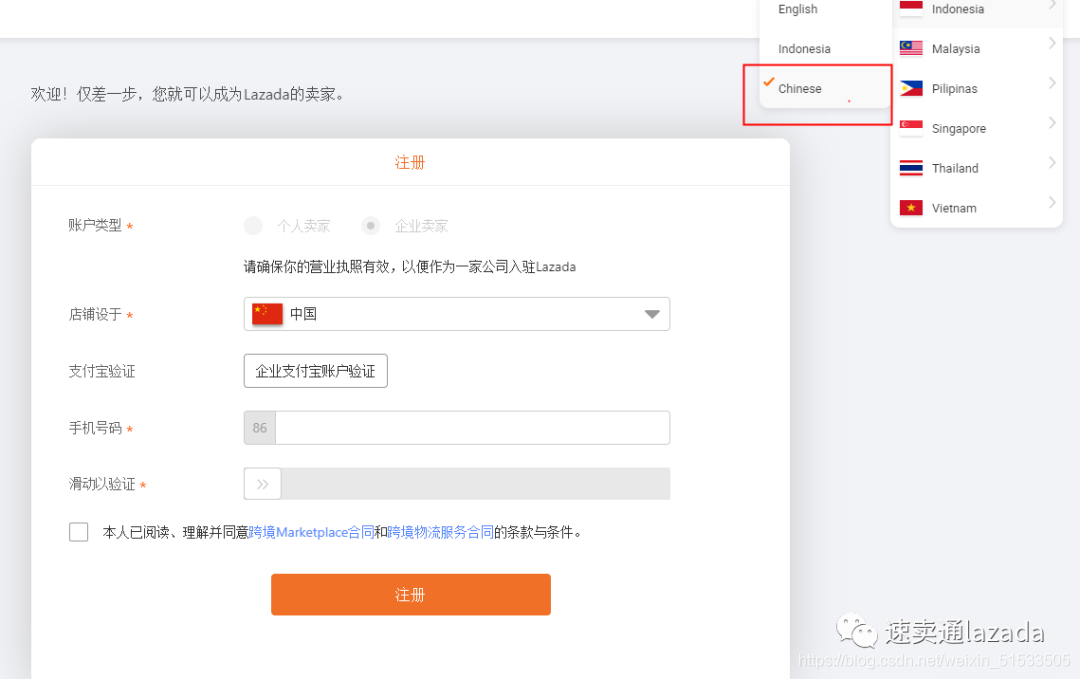
Task: Click the checkmark beside Chinese
Action: (769, 83)
